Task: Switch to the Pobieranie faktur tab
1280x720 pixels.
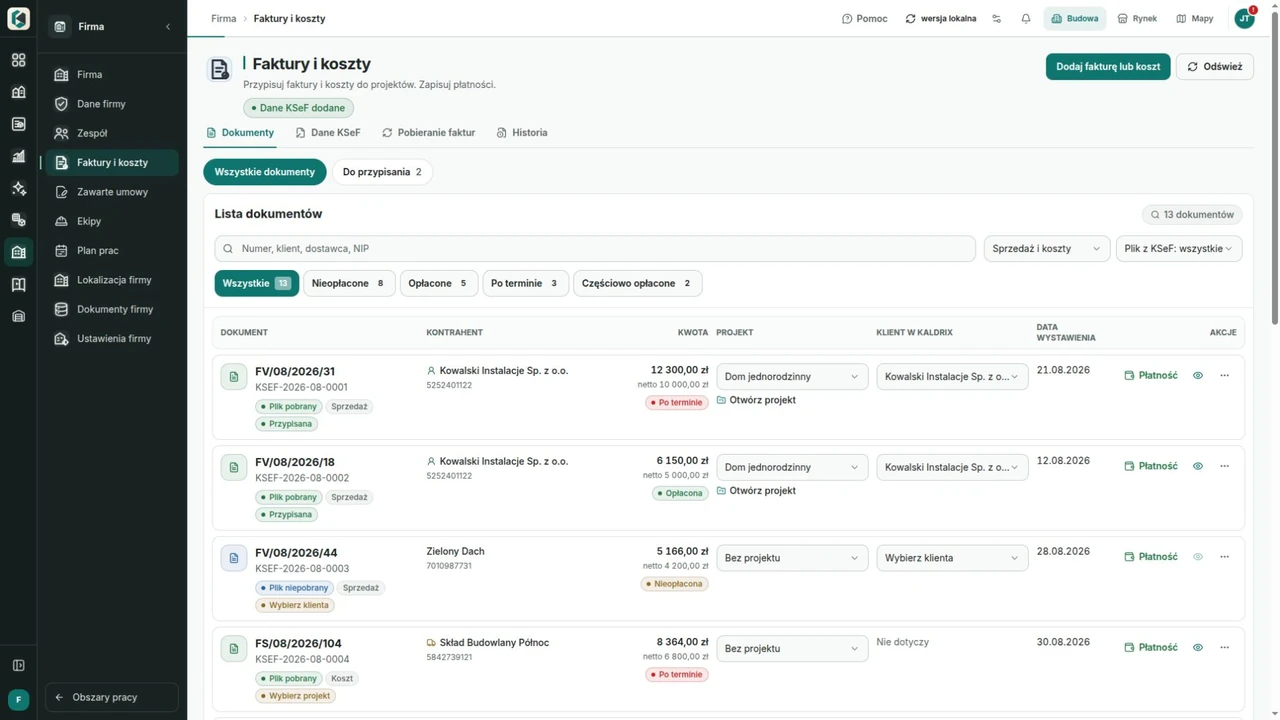Action: click(428, 133)
